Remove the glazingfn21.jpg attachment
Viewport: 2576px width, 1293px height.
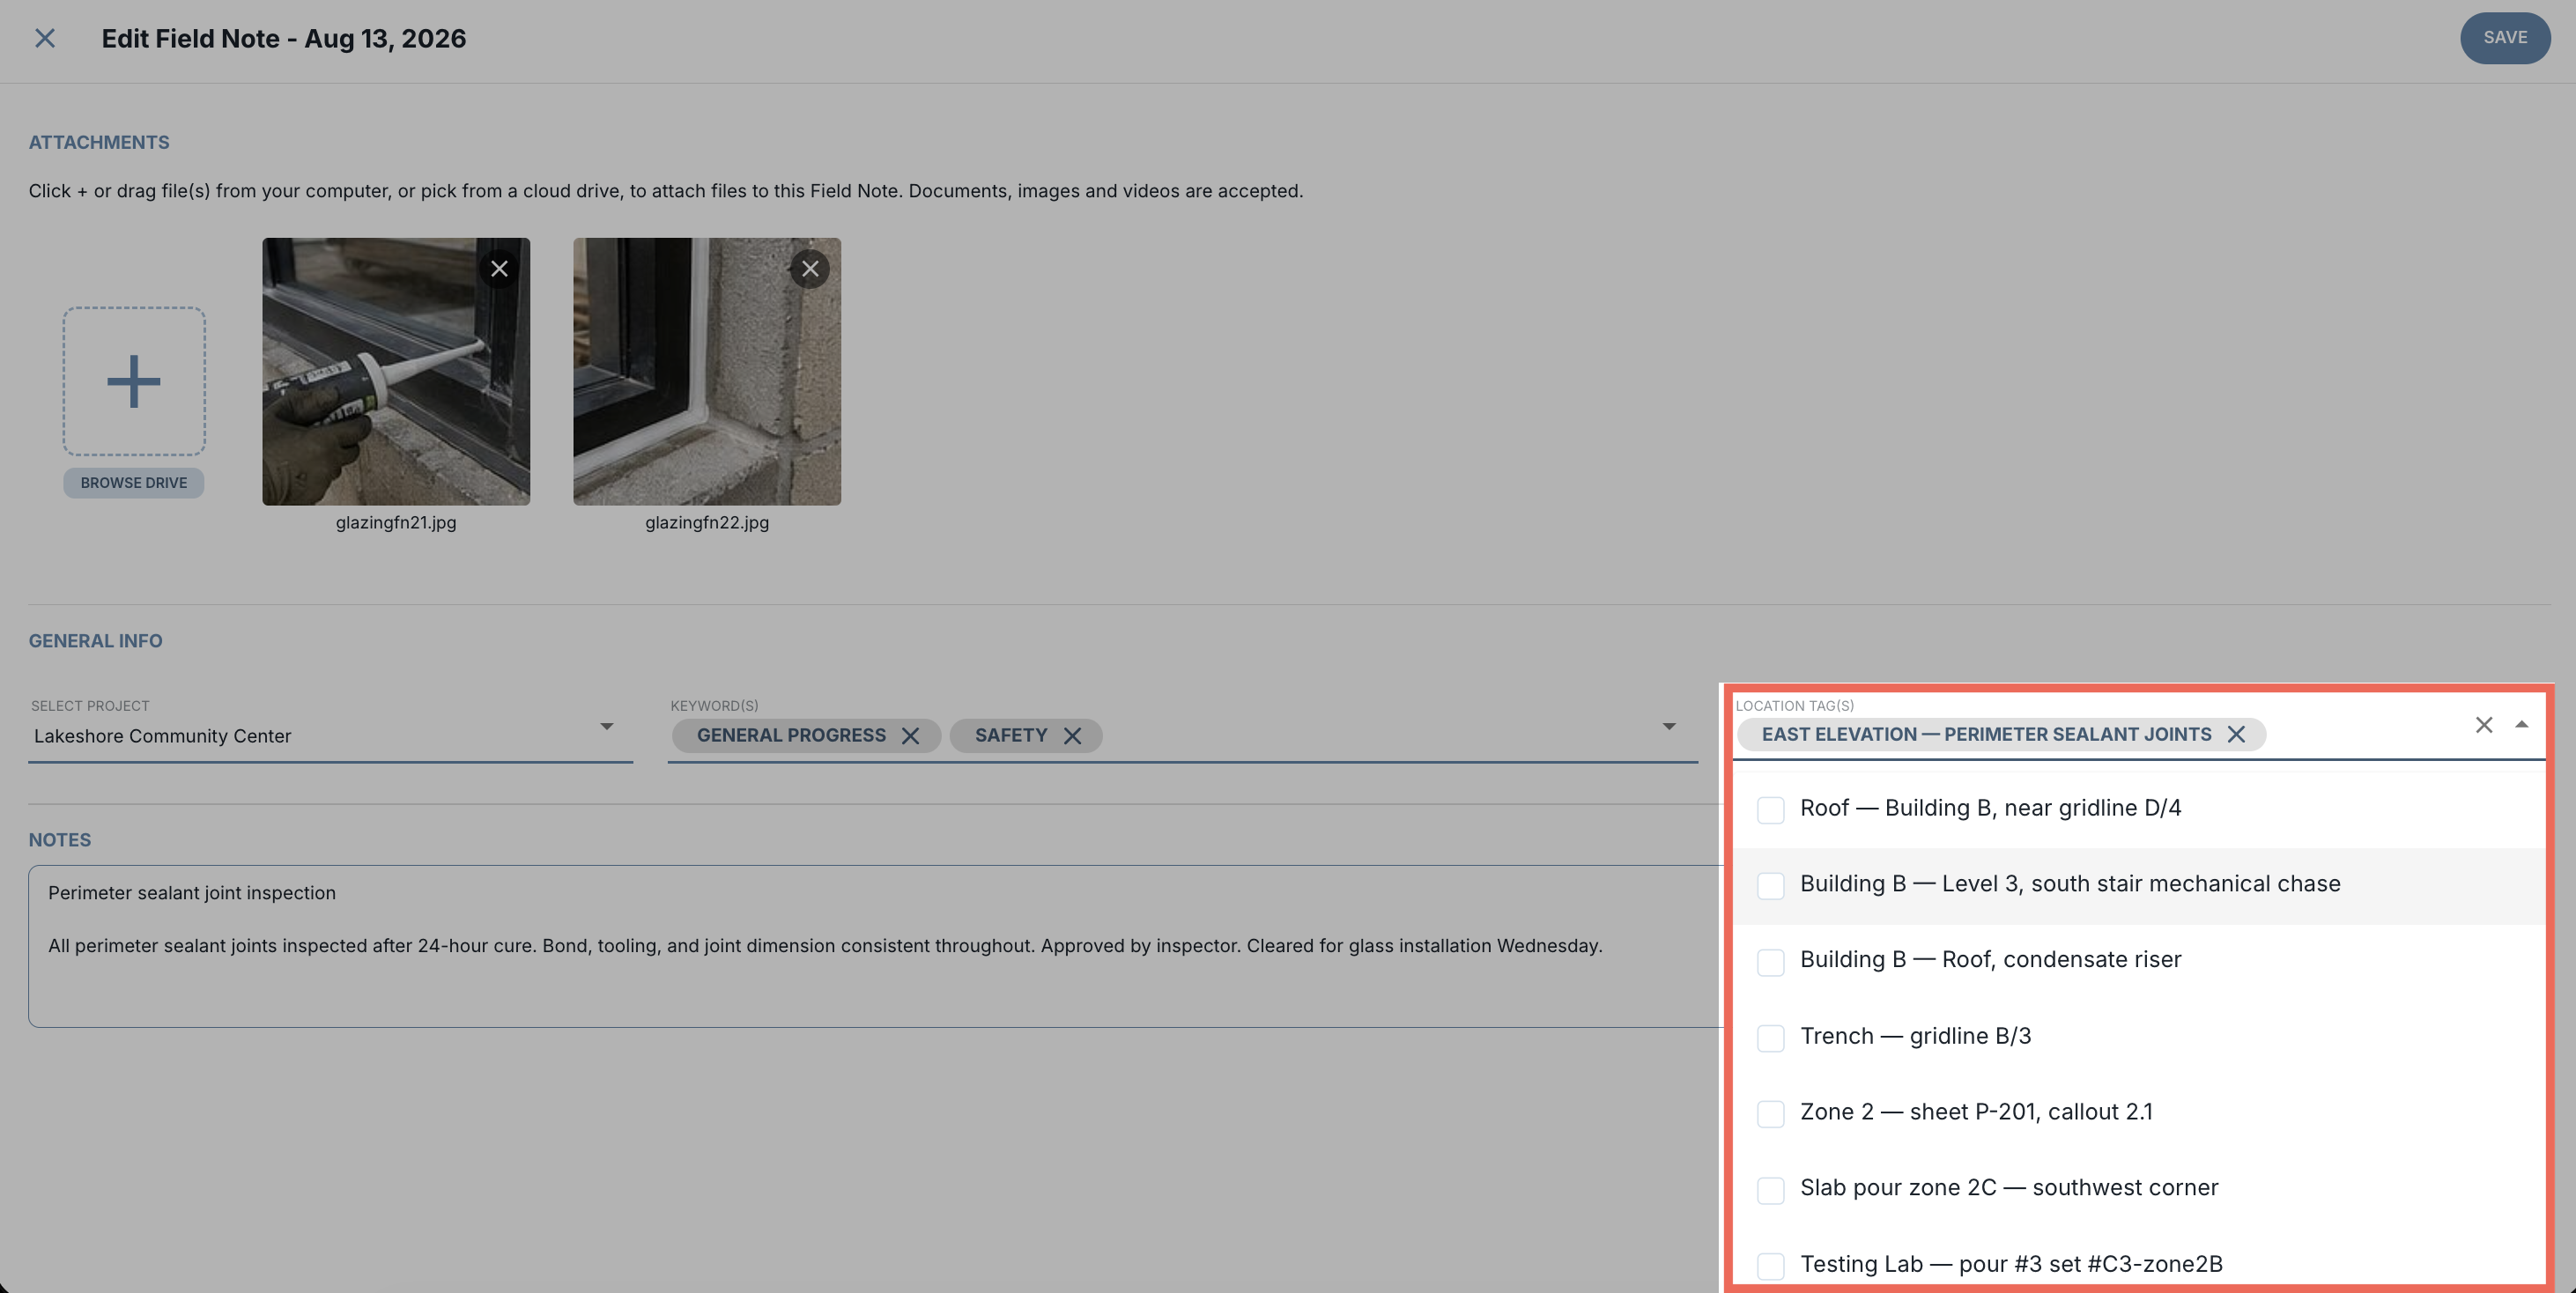pos(499,268)
